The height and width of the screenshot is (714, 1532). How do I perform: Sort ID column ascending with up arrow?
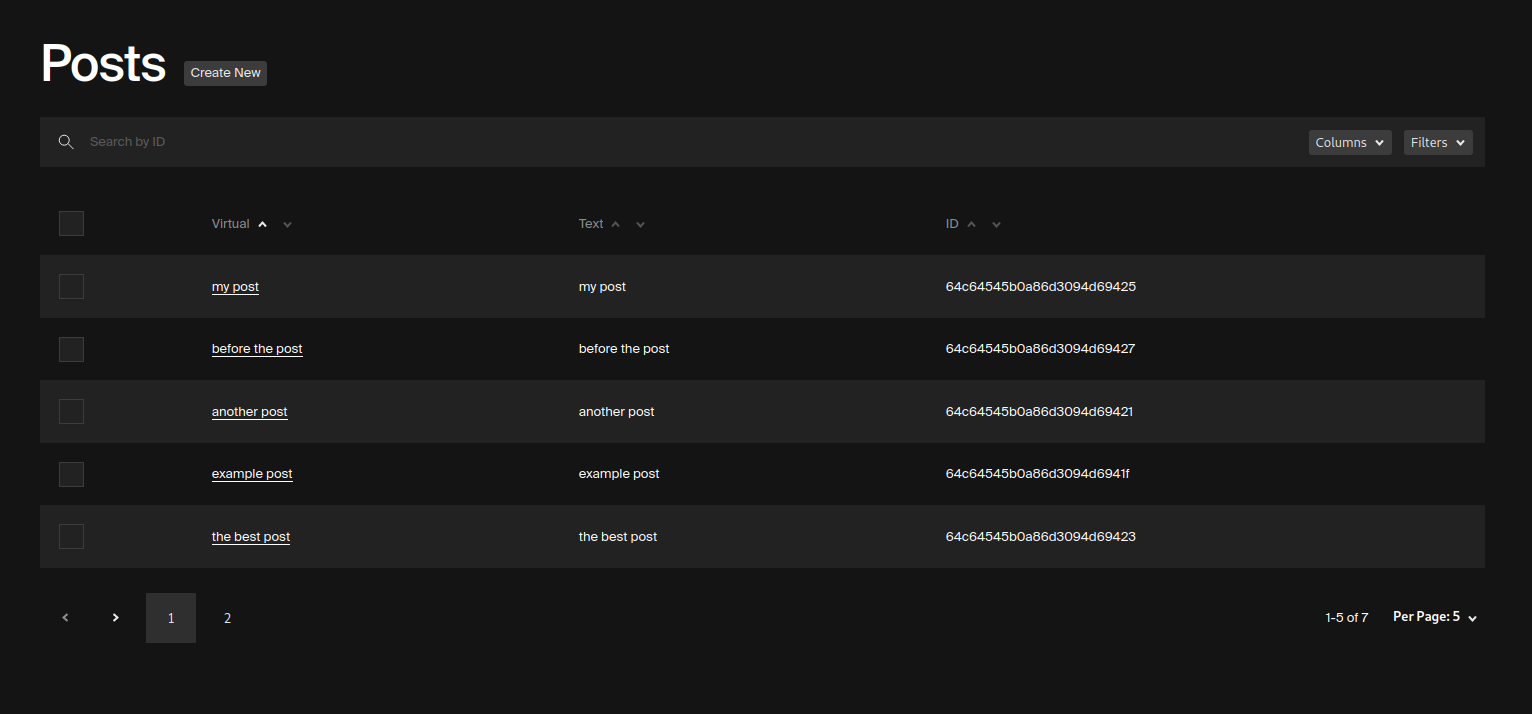(970, 223)
